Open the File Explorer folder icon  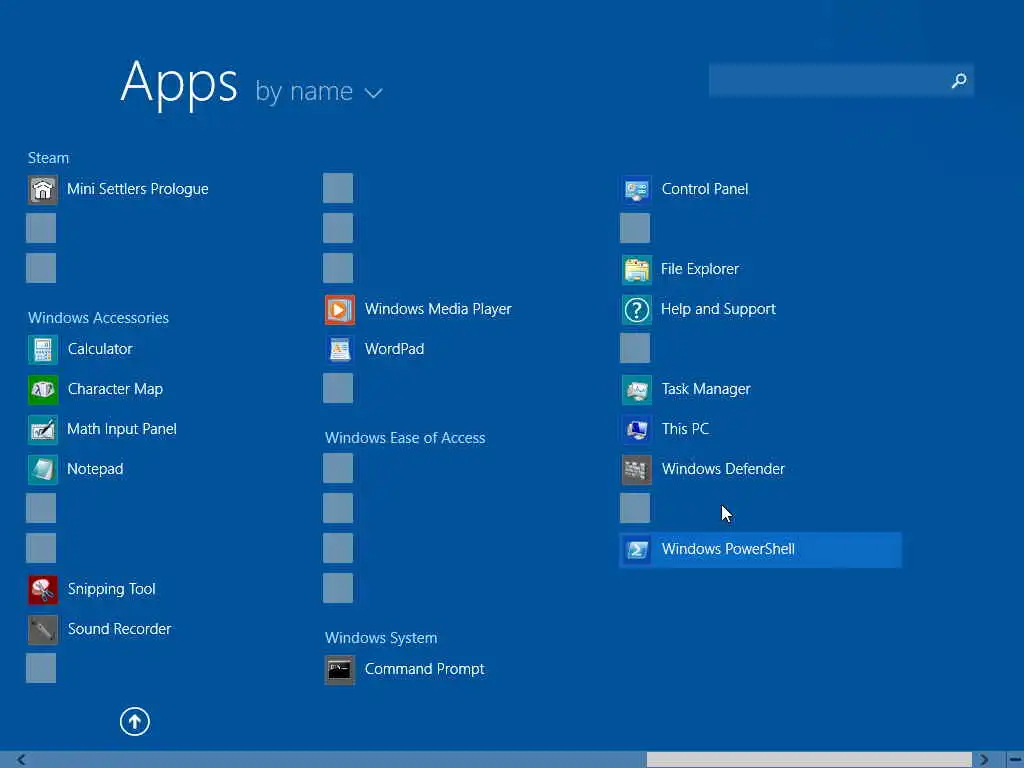636,269
